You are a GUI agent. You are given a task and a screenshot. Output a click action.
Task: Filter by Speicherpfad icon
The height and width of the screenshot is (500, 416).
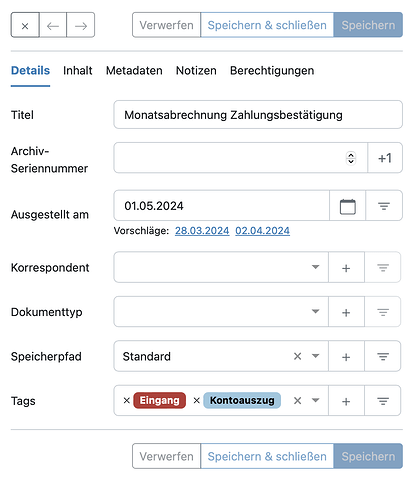click(x=383, y=356)
